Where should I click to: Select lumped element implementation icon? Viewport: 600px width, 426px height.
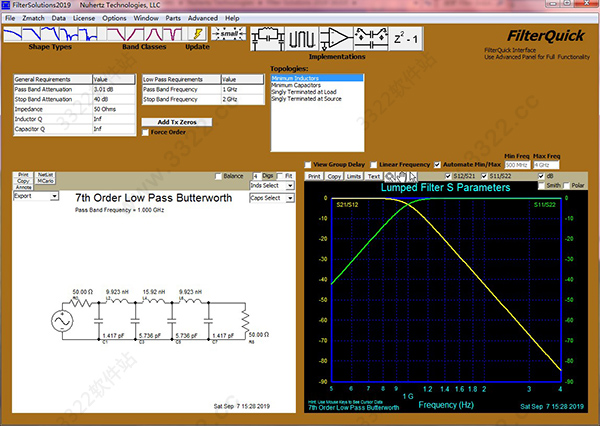(267, 39)
